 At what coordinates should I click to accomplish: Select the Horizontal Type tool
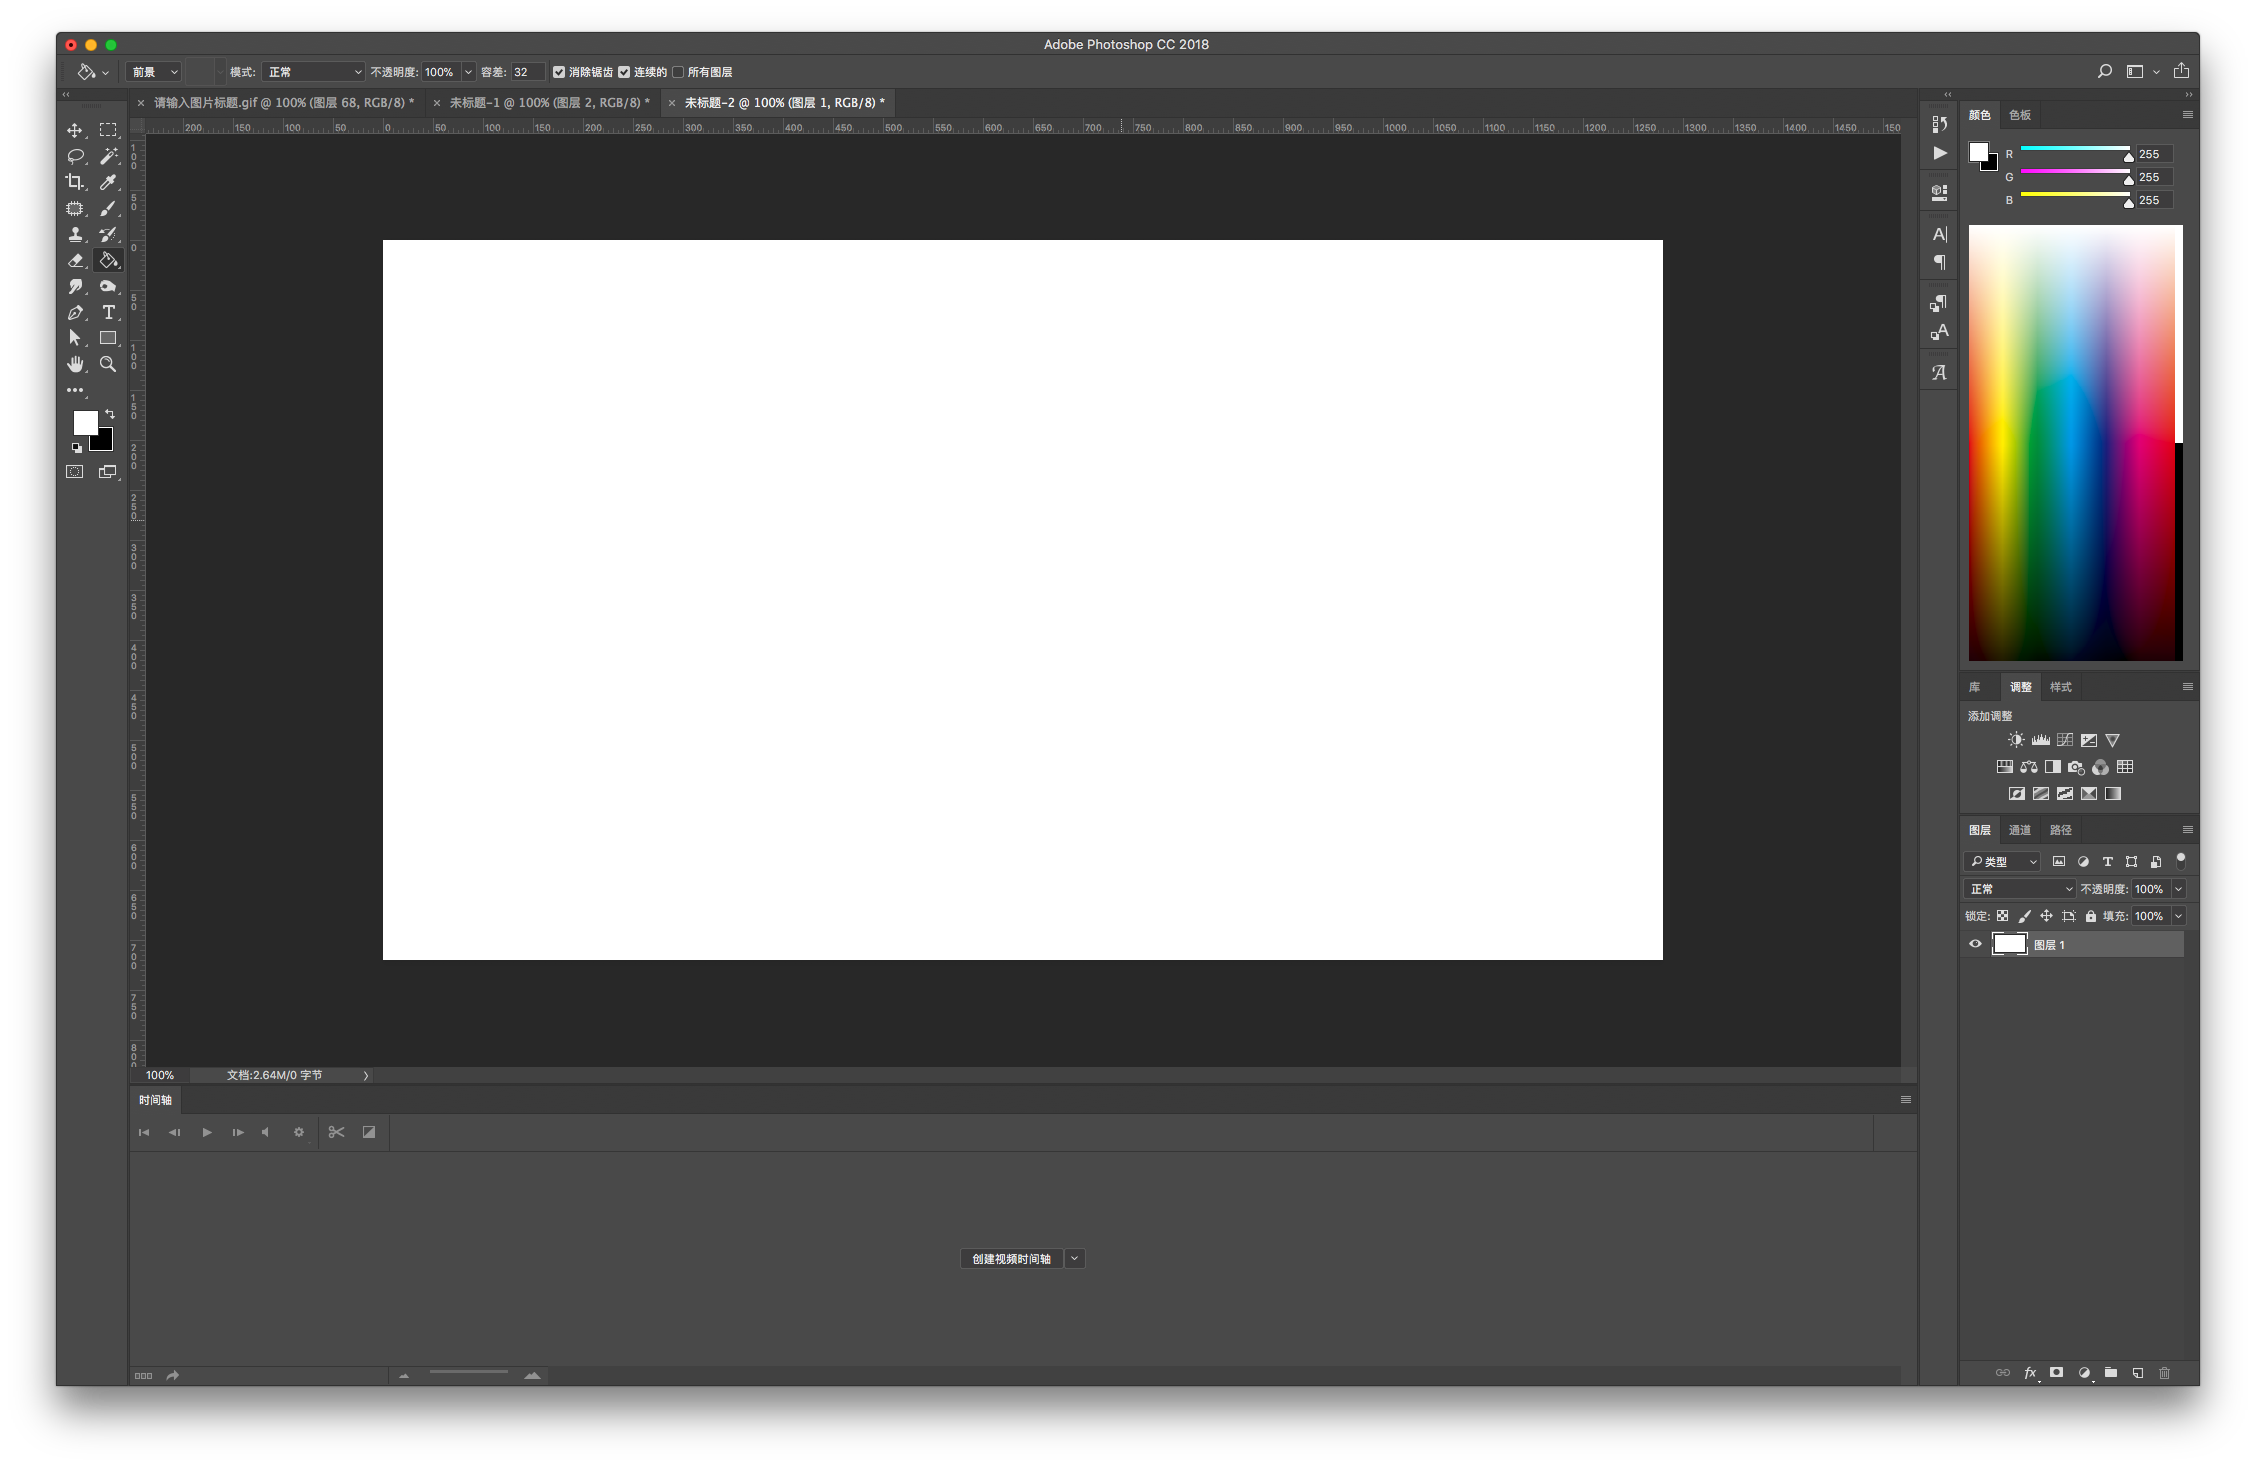point(108,313)
